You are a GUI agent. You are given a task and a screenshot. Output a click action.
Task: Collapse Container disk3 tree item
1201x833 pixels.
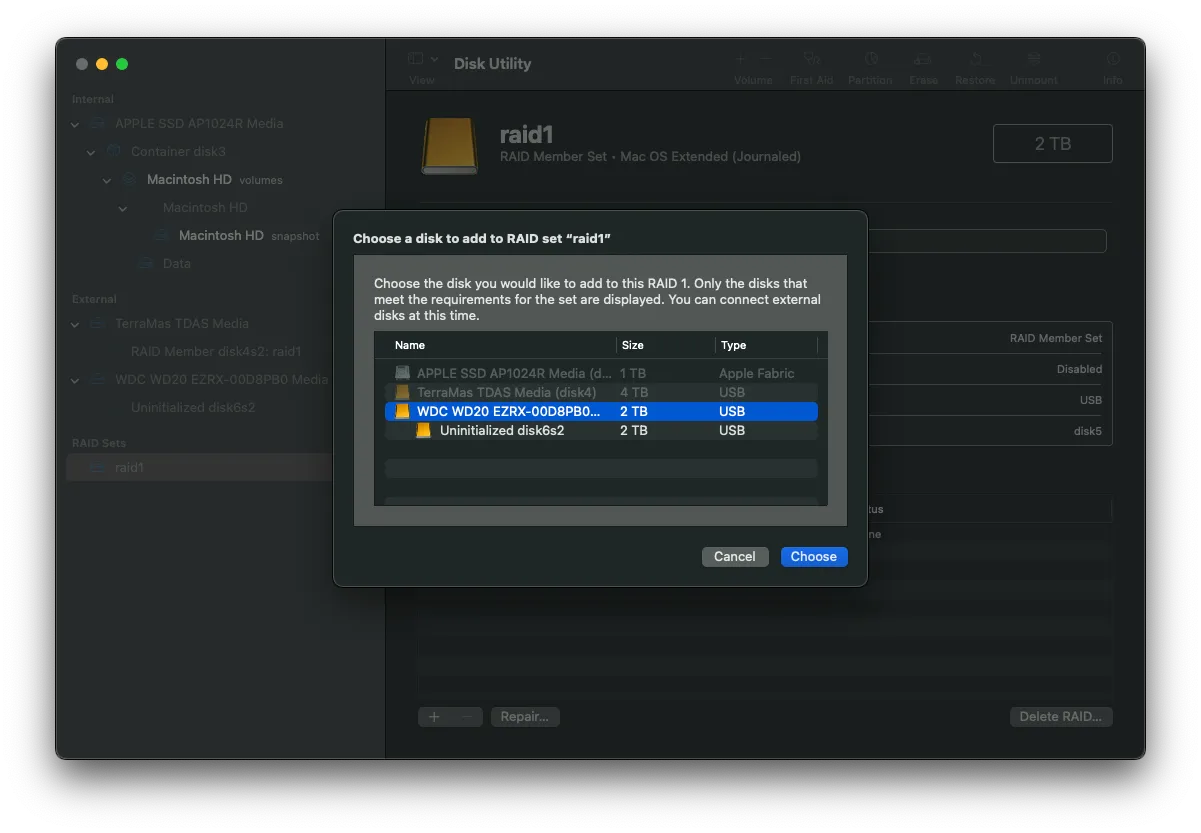coord(91,152)
